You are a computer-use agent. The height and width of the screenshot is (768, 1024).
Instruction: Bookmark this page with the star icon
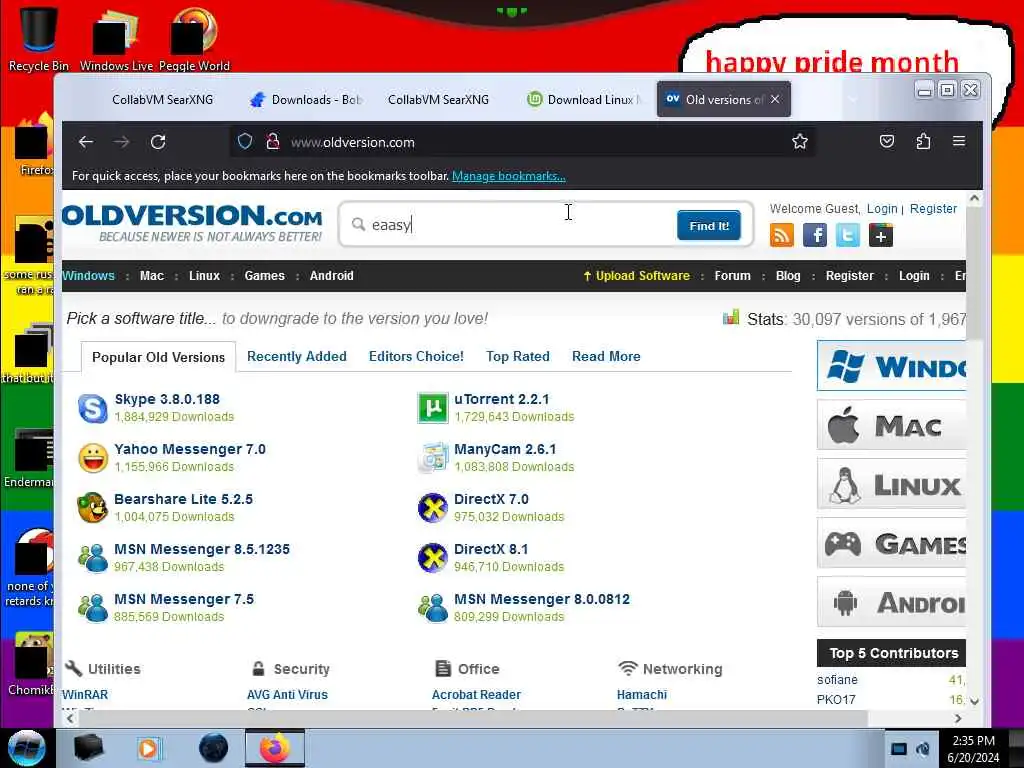(799, 141)
